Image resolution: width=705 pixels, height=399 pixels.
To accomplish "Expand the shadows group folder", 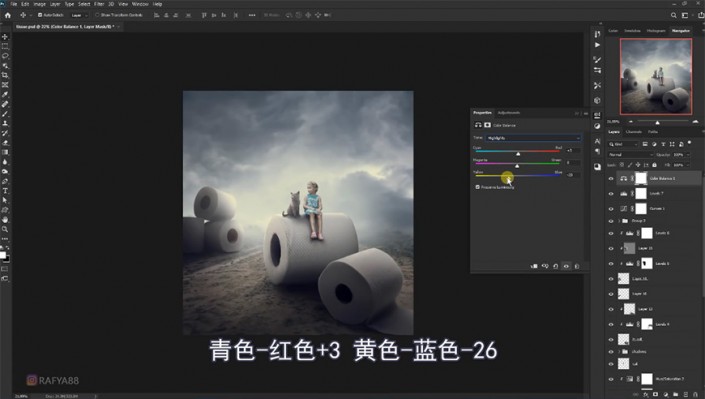I will pos(619,352).
